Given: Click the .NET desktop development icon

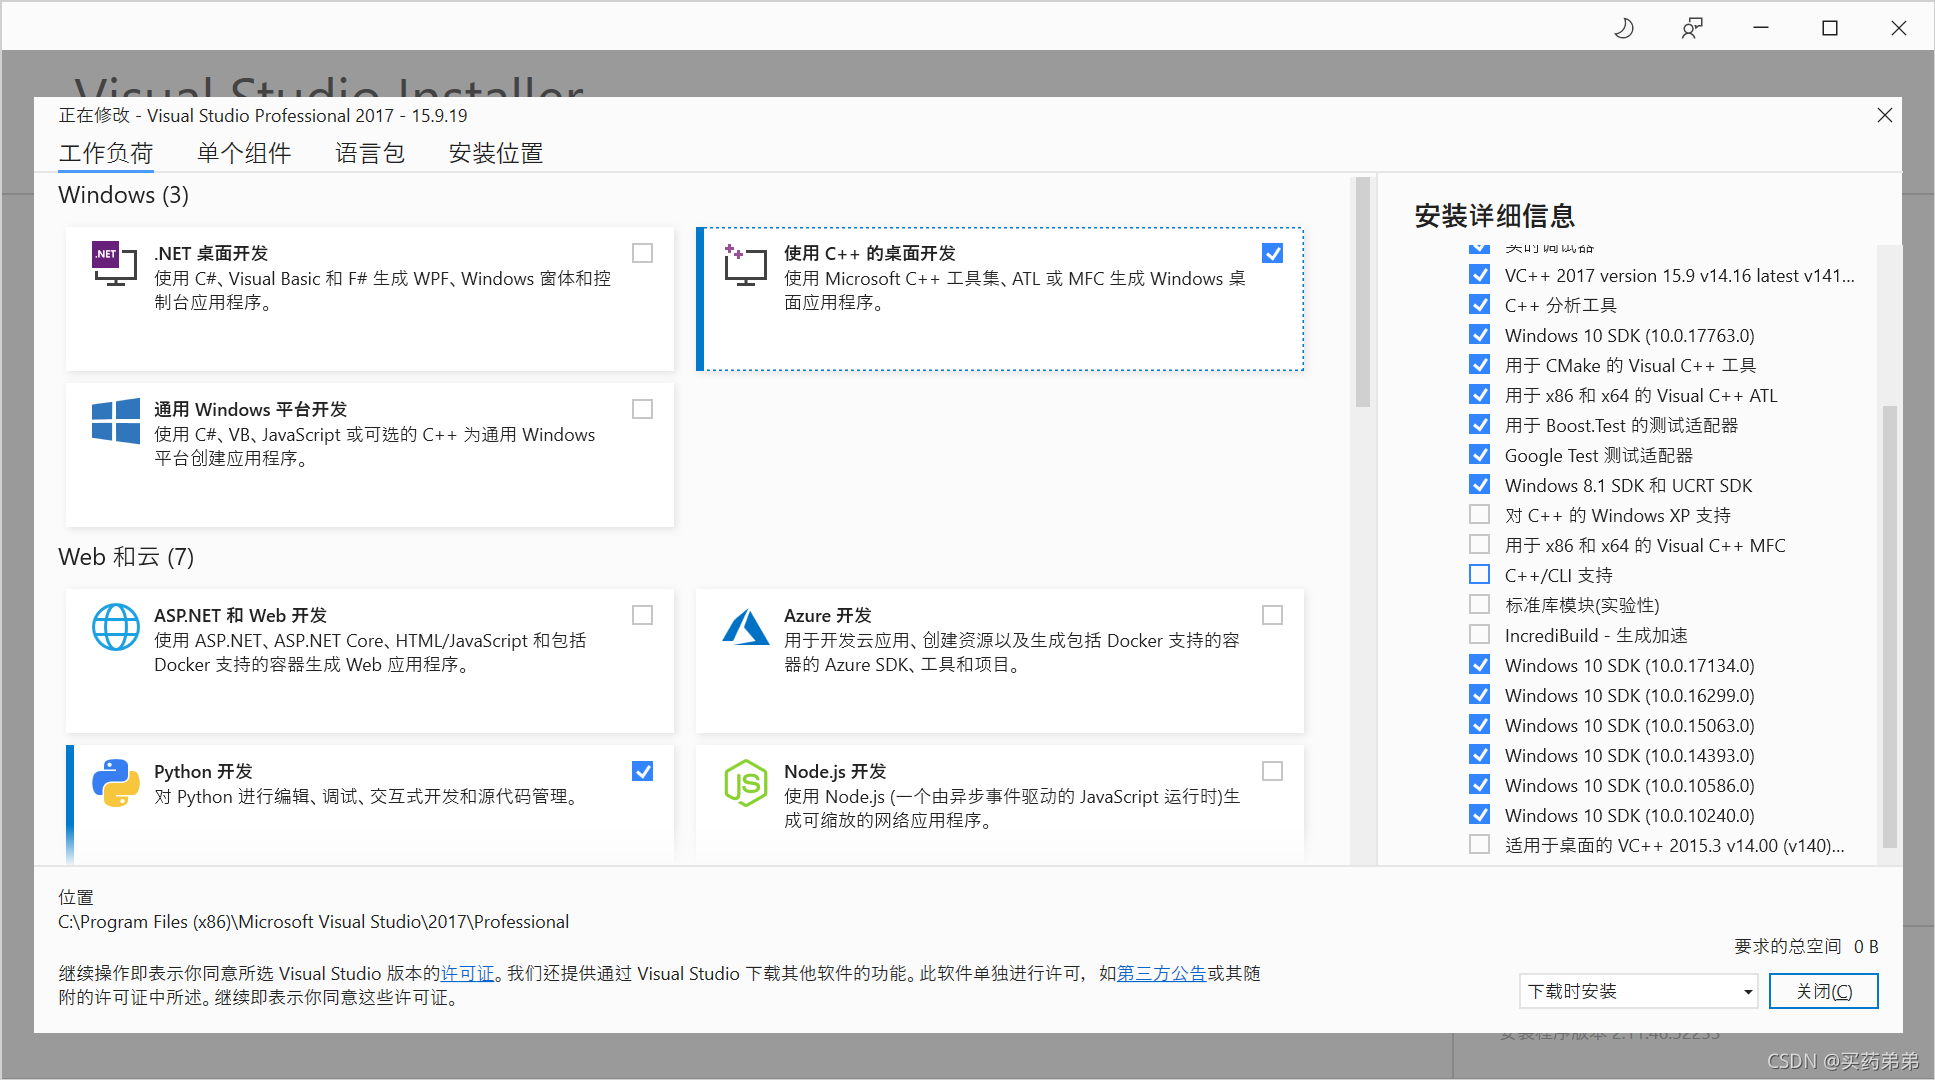Looking at the screenshot, I should click(x=114, y=264).
